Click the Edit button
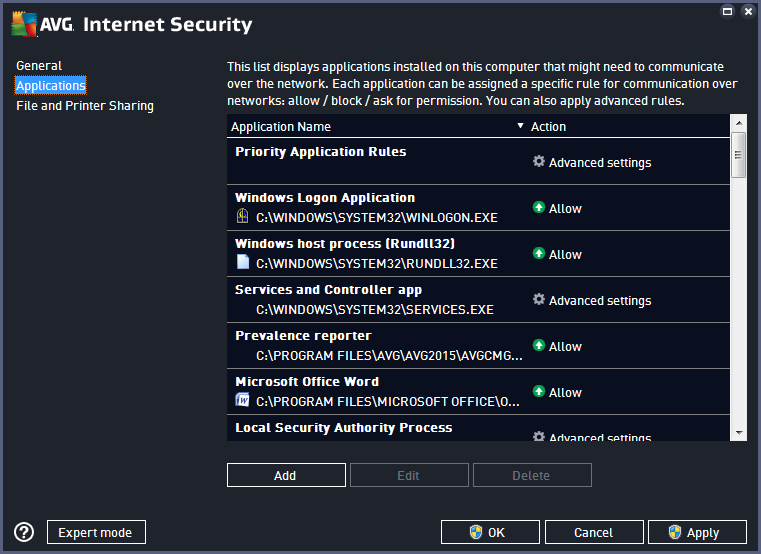Screen dimensions: 761x554 click(x=409, y=475)
